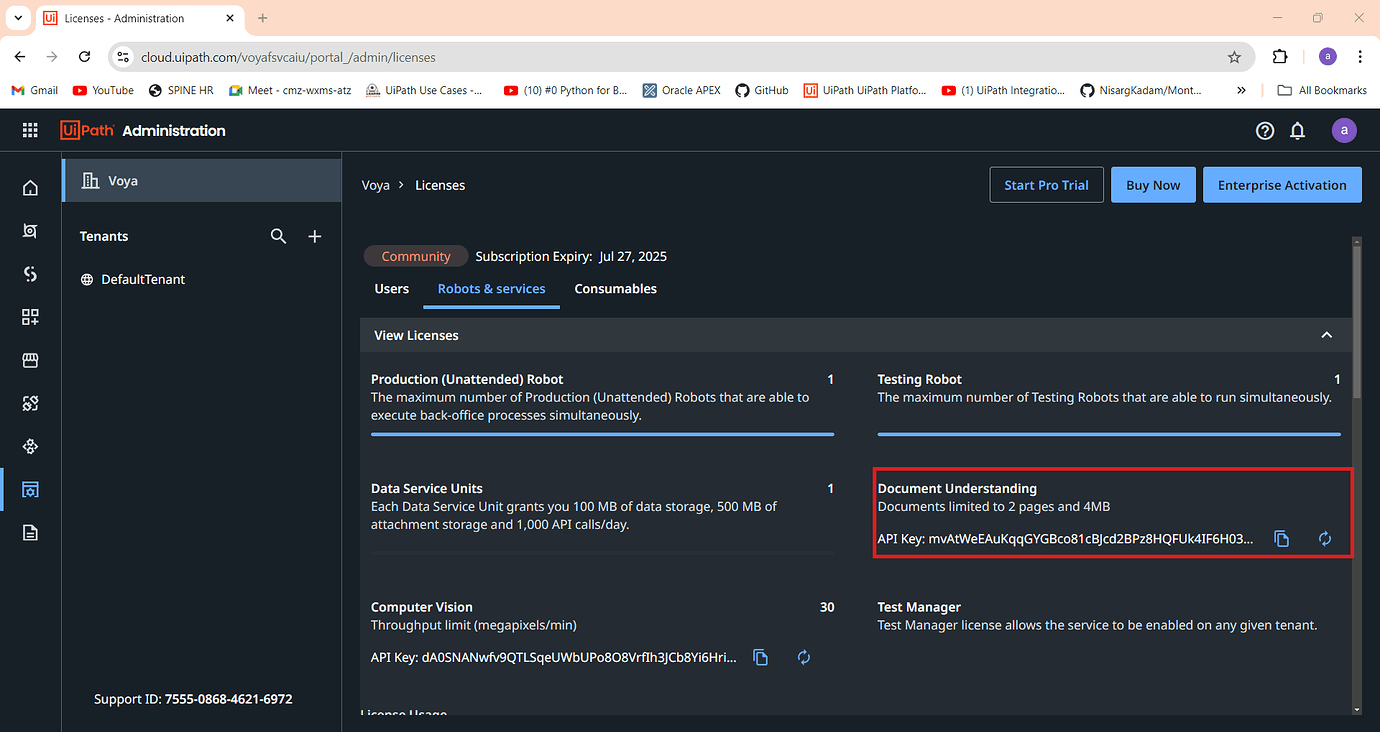This screenshot has width=1380, height=732.
Task: Click the browser address bar
Action: pos(680,57)
